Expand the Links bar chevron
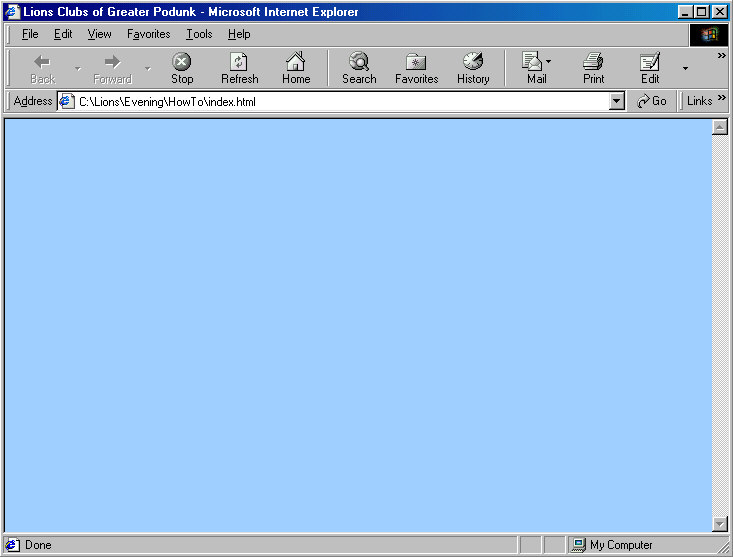The width and height of the screenshot is (733, 557). pyautogui.click(x=721, y=97)
